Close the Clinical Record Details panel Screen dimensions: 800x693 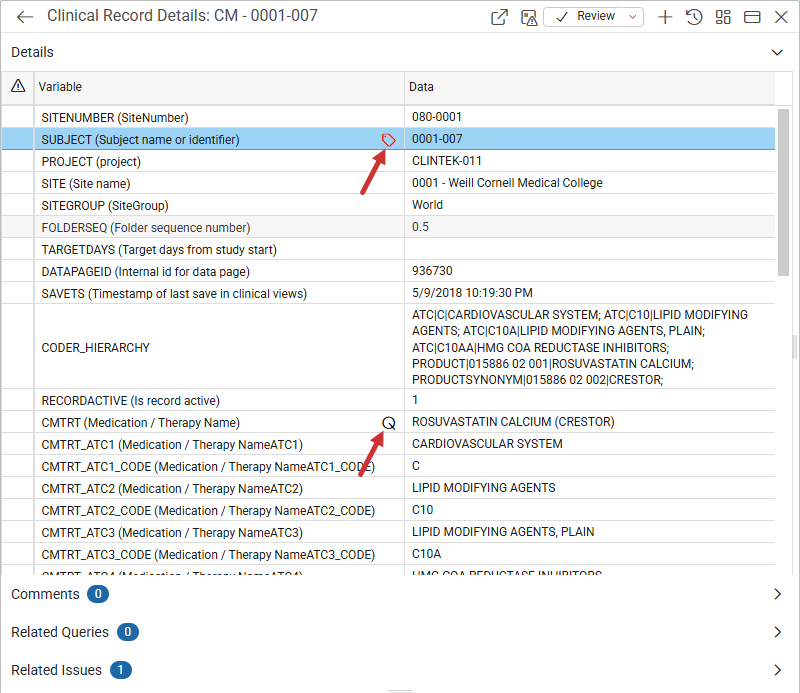point(781,17)
